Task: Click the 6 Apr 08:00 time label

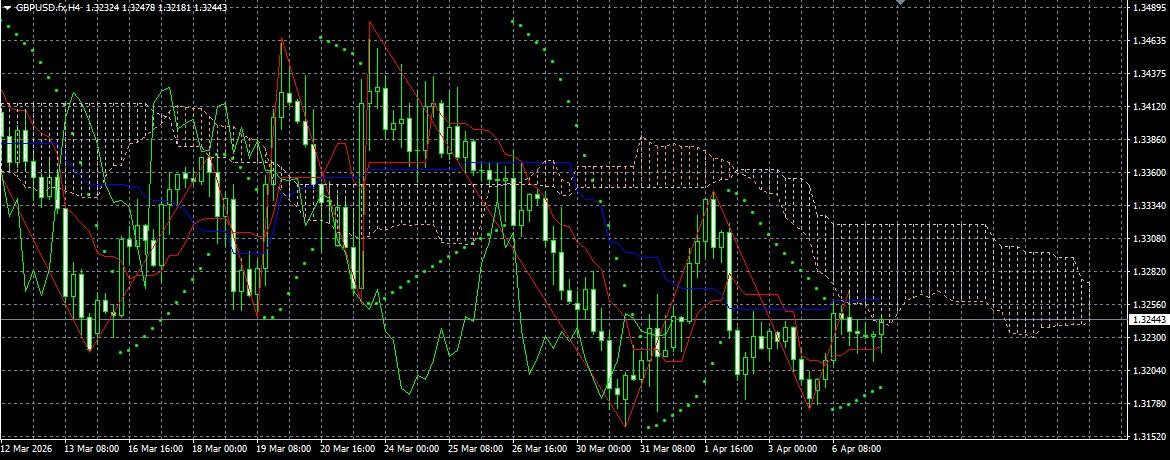Action: pyautogui.click(x=858, y=450)
